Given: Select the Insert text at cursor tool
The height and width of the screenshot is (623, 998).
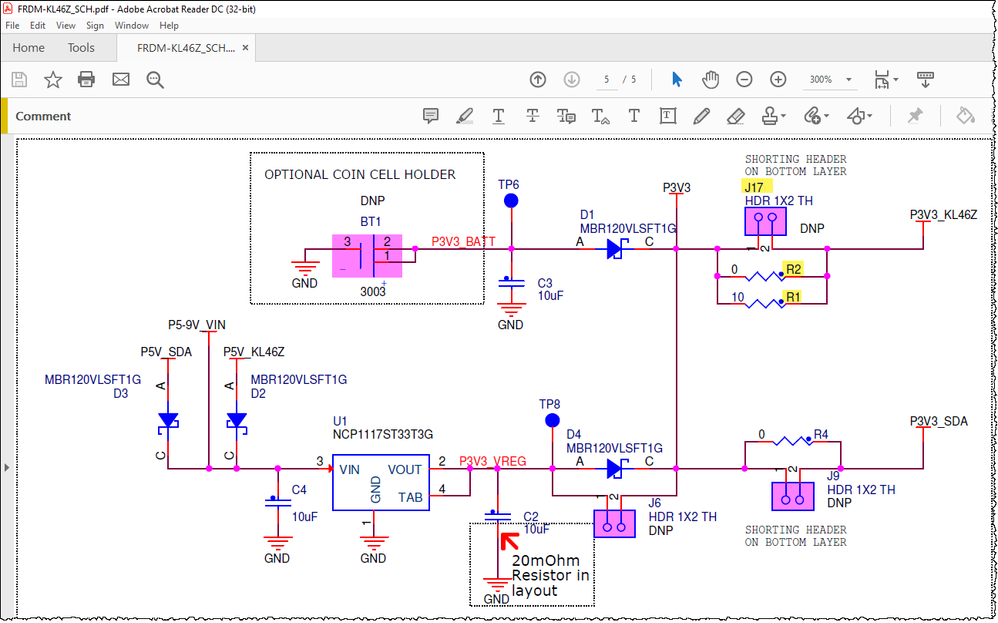Looking at the screenshot, I should 600,116.
